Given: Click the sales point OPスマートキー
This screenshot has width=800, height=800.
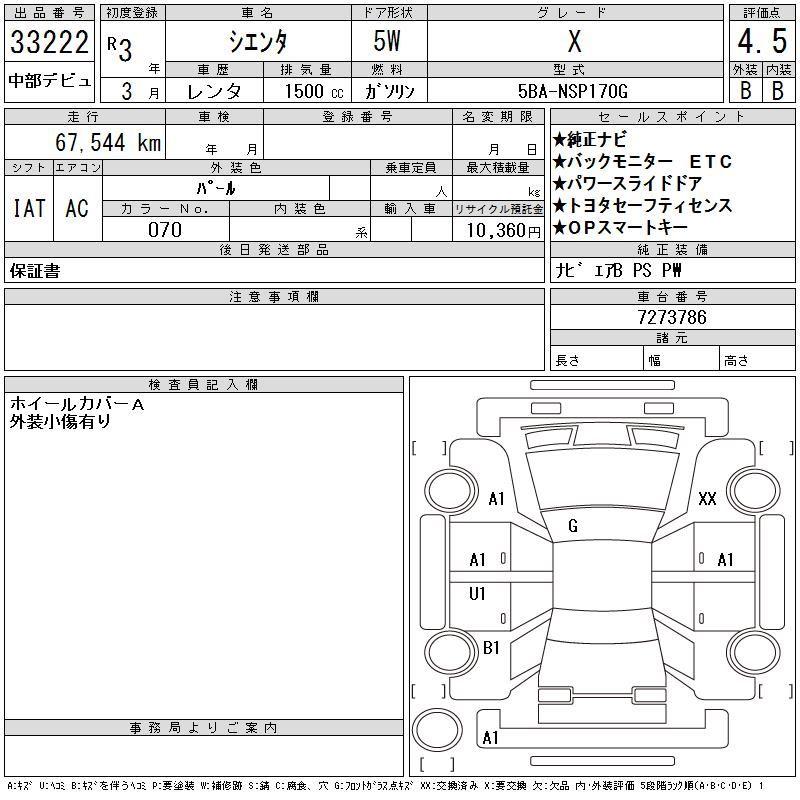Looking at the screenshot, I should tap(620, 227).
